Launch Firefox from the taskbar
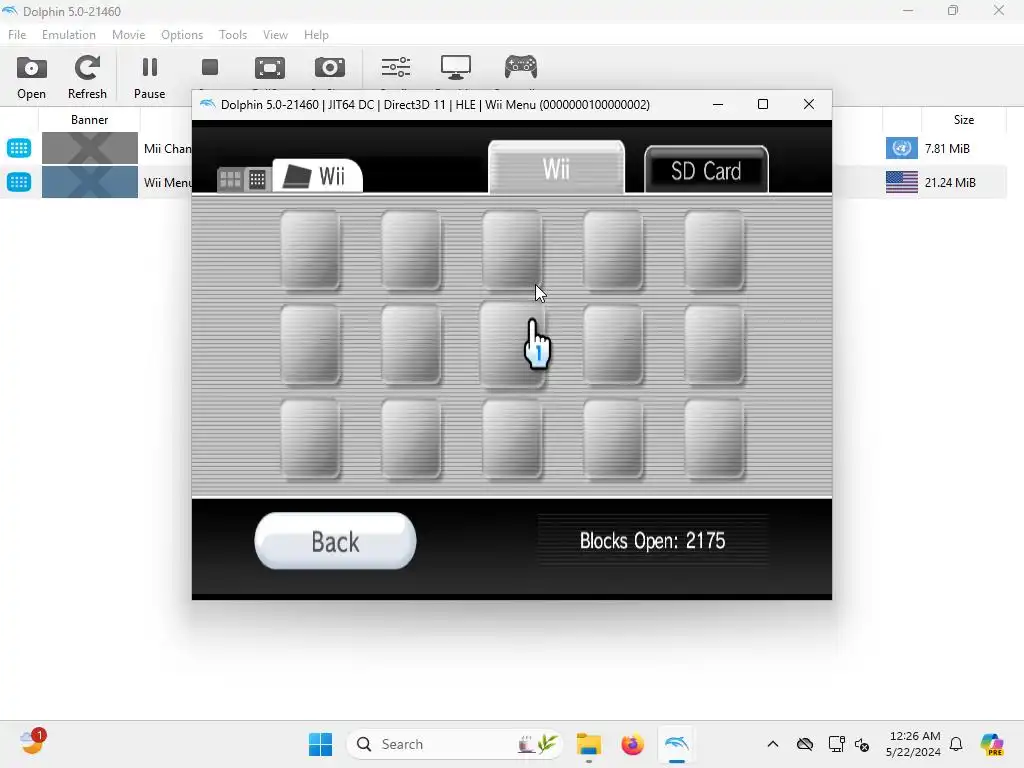 pyautogui.click(x=632, y=744)
